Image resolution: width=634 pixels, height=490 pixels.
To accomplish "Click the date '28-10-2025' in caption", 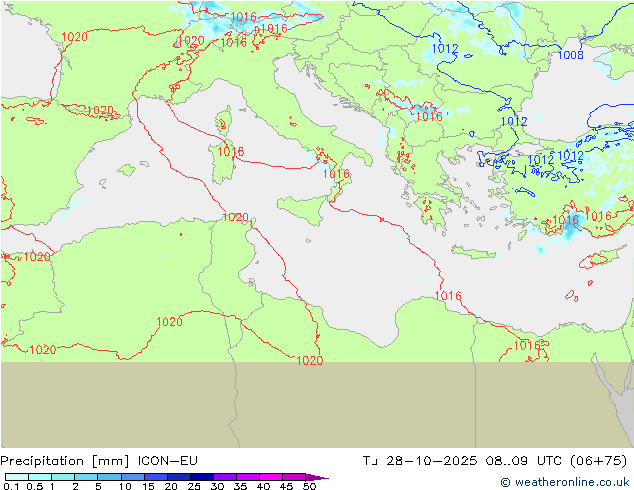I will tap(431, 460).
